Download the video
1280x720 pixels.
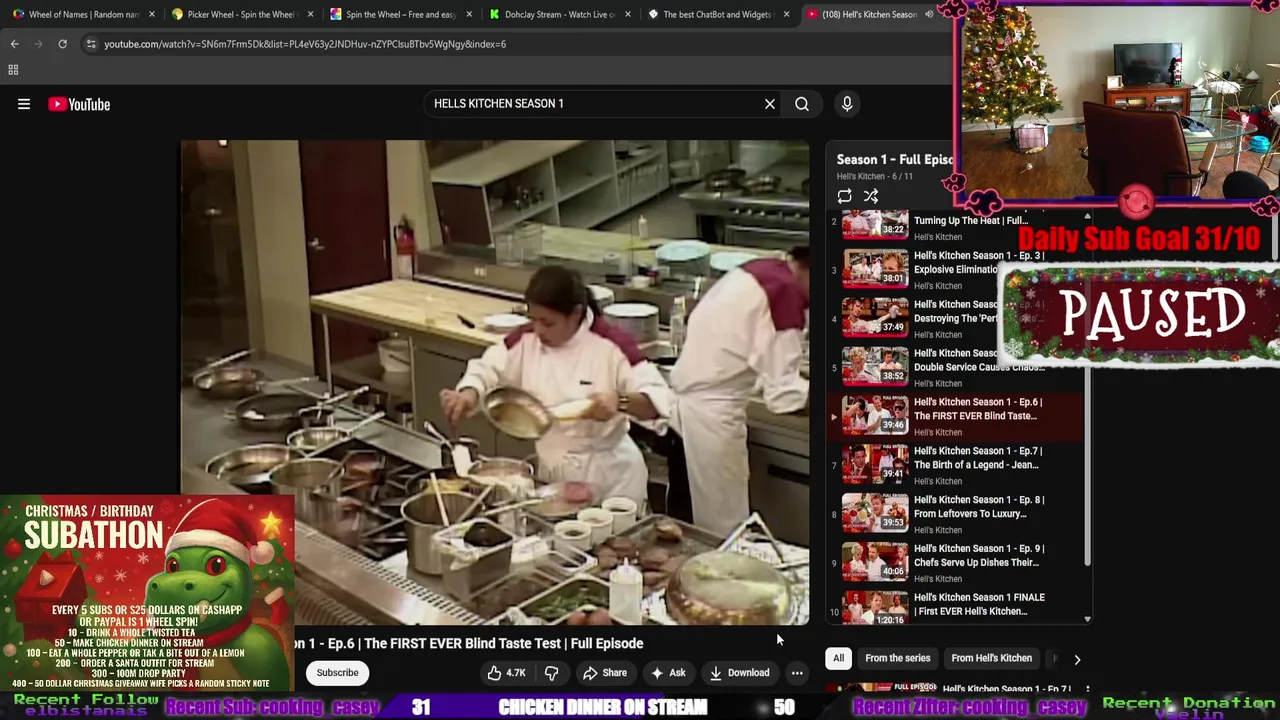(x=739, y=673)
